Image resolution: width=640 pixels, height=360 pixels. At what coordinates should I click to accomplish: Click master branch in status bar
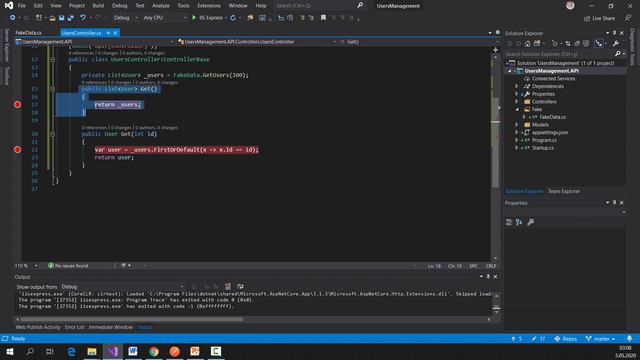pyautogui.click(x=600, y=339)
